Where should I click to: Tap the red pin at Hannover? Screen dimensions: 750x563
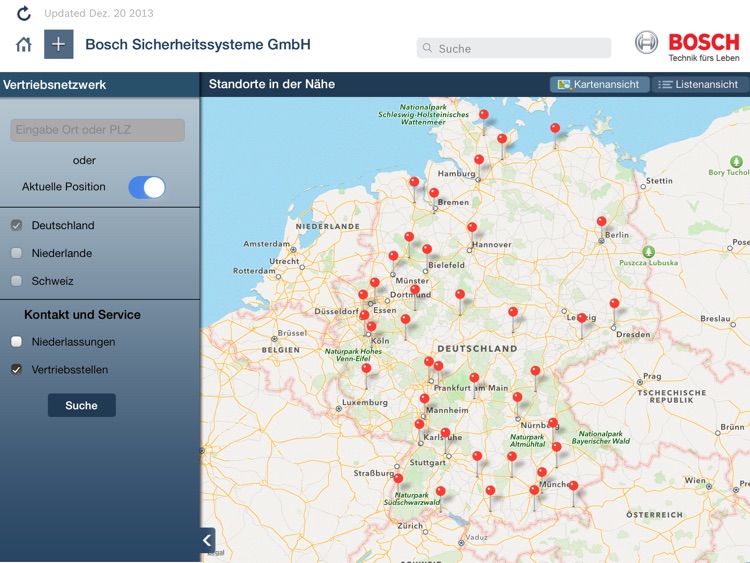pos(472,227)
